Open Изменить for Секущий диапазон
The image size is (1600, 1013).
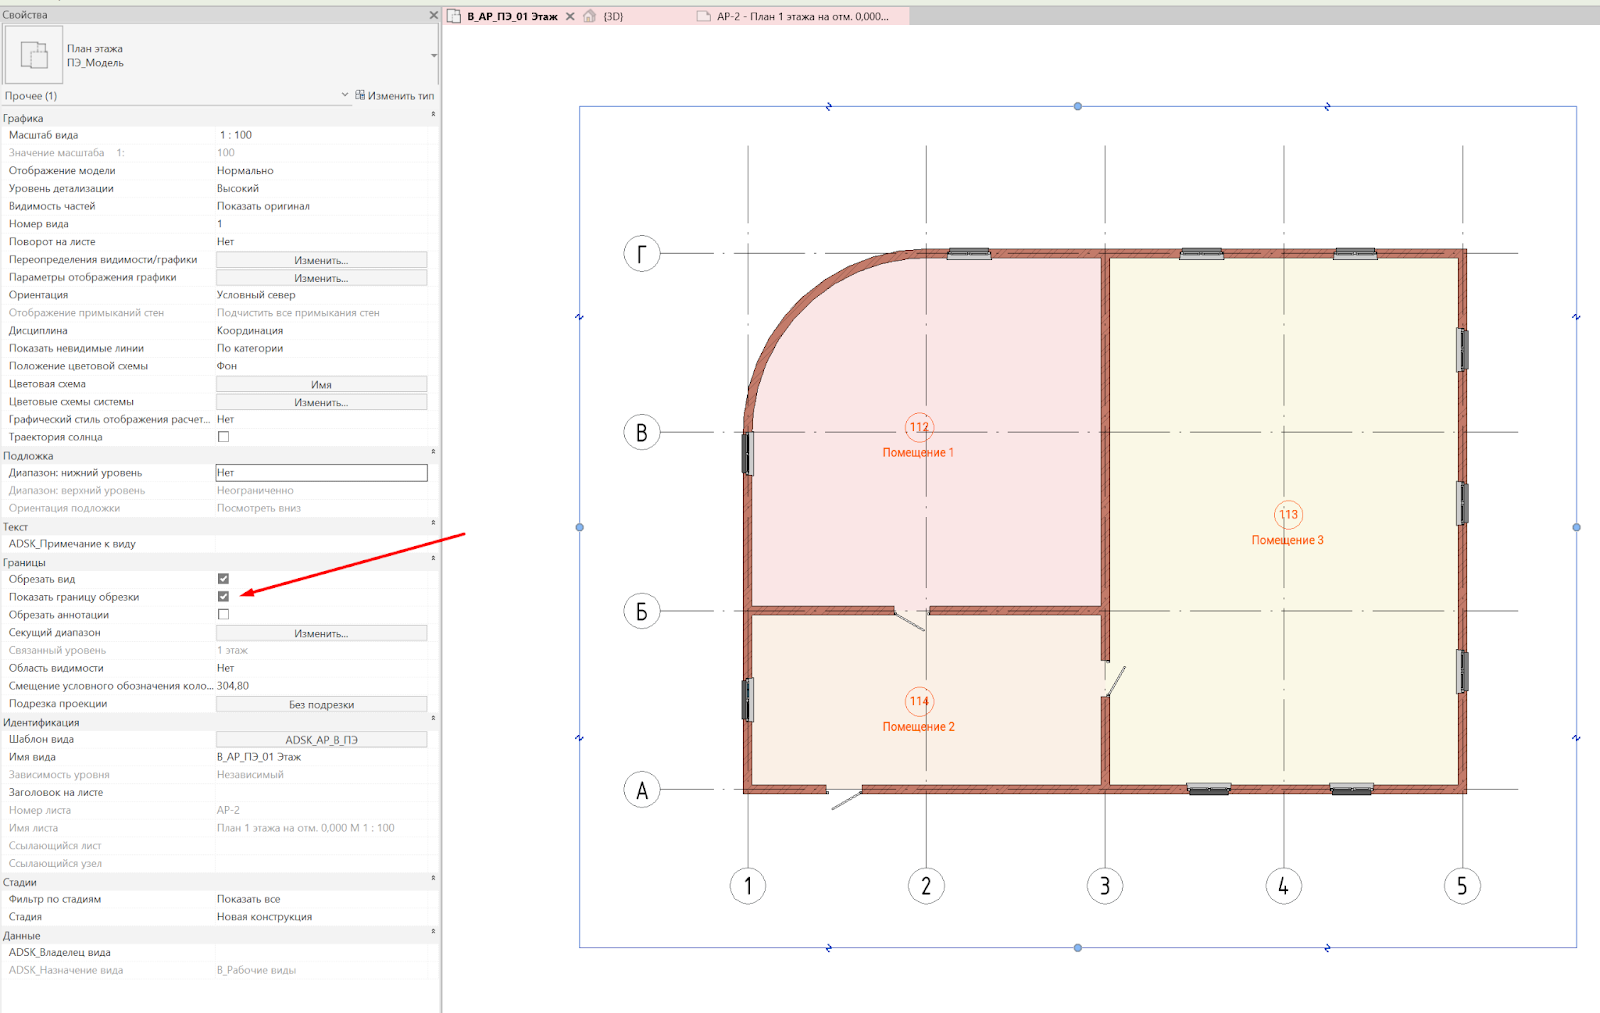321,633
